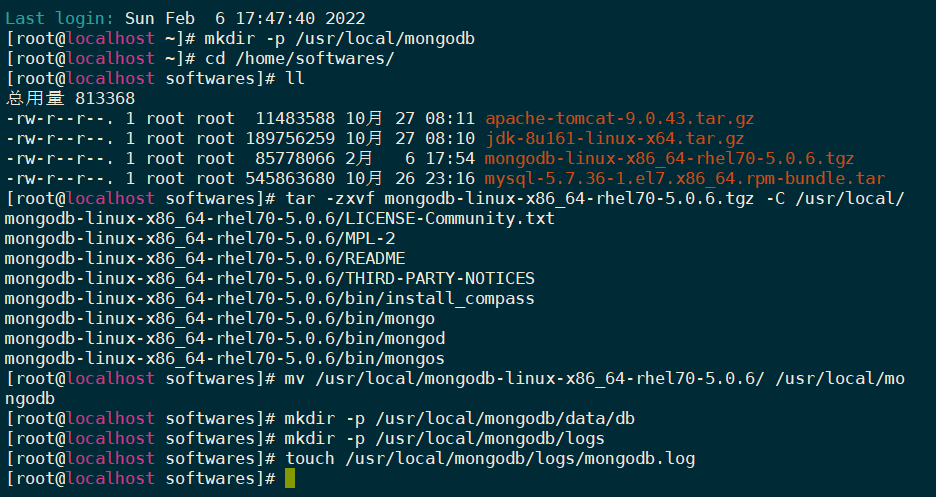Click the green terminal cursor block

coord(290,479)
